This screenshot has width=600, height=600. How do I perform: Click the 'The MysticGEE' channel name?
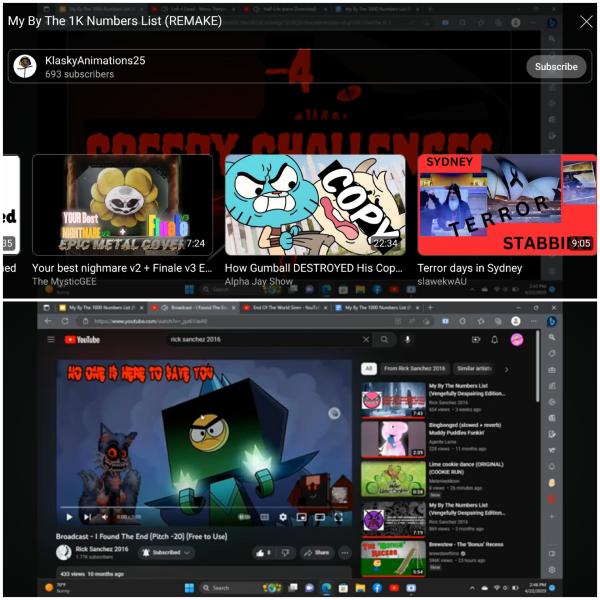point(64,281)
